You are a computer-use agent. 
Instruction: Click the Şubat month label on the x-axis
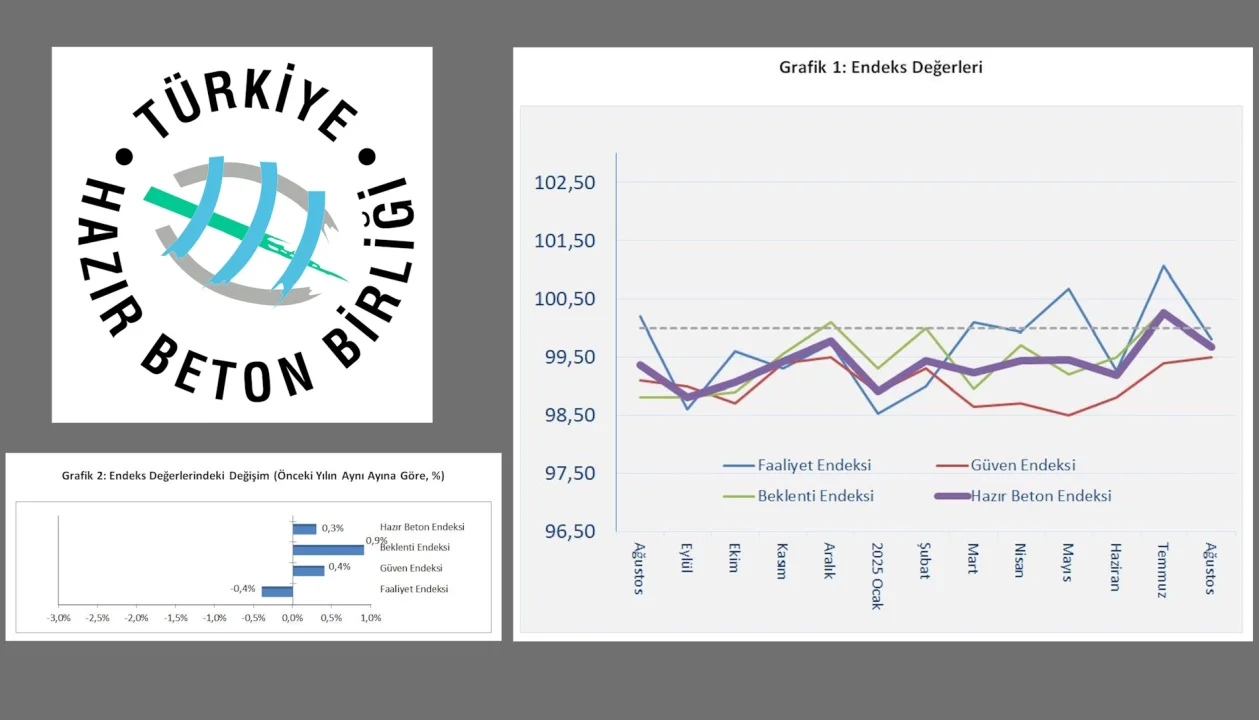[x=924, y=563]
